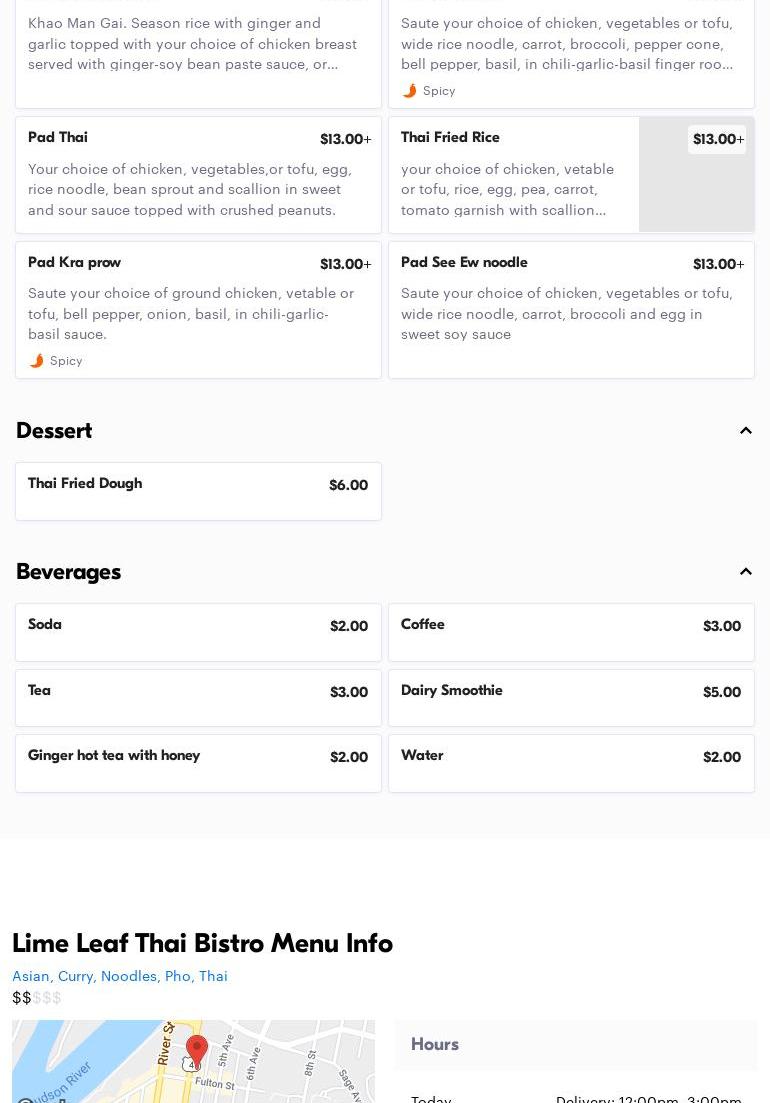Viewport: 770px width, 1103px height.
Task: Click the spicy chili icon under Pad Kra prow
Action: pos(37,361)
